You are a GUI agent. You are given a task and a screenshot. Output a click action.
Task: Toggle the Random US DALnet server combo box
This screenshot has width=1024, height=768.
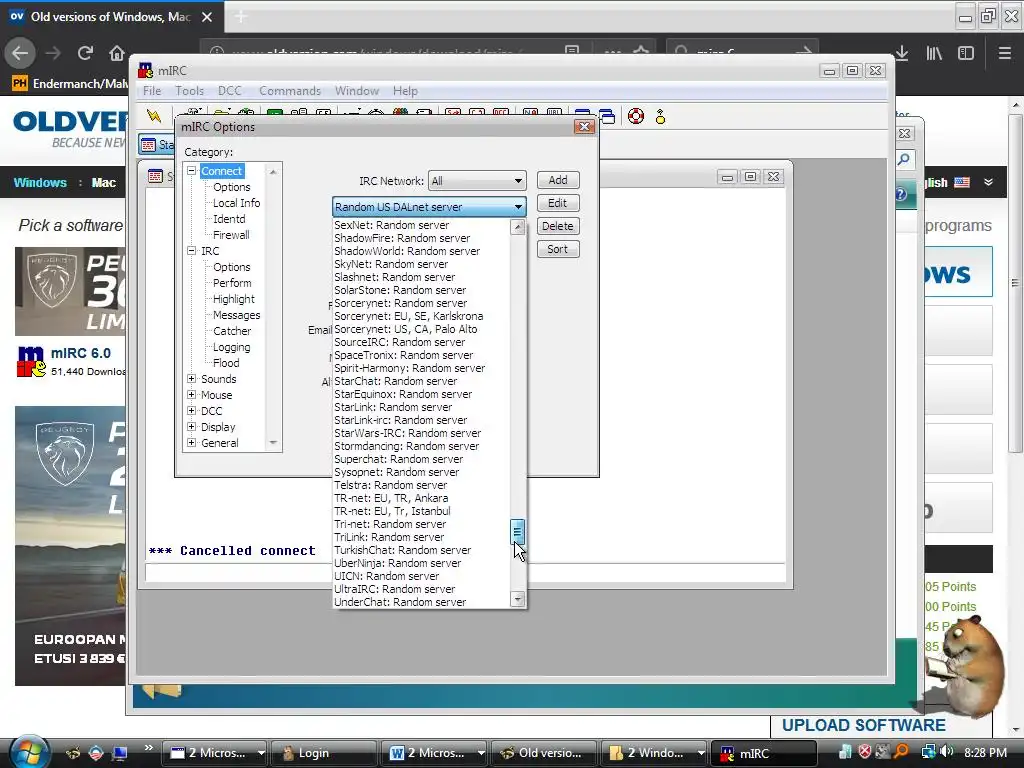(428, 207)
